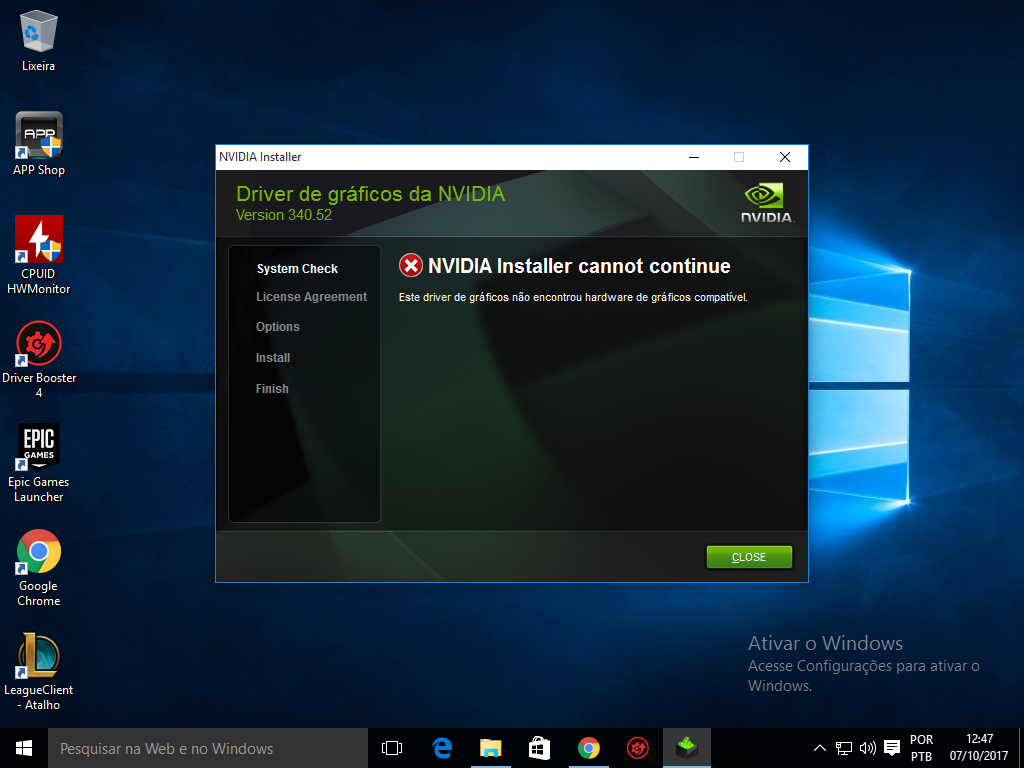Click the red error X icon
Viewport: 1024px width, 768px height.
tap(411, 266)
